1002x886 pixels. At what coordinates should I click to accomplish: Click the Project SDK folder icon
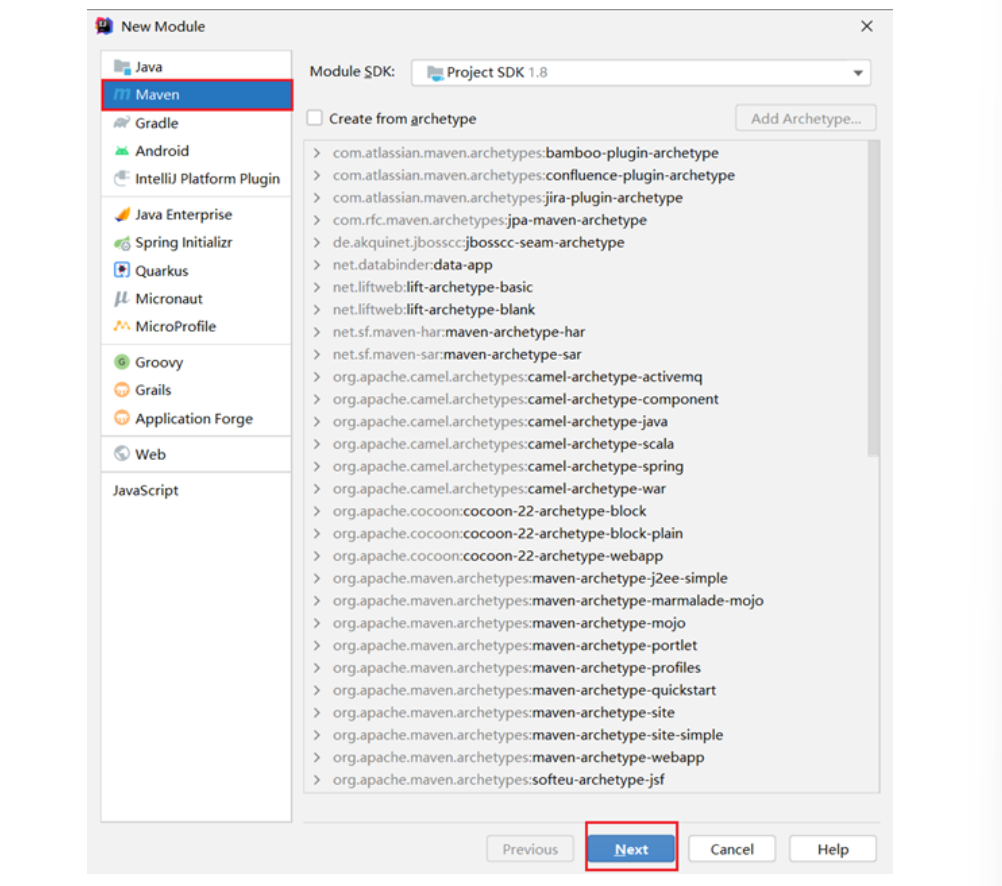(x=435, y=73)
